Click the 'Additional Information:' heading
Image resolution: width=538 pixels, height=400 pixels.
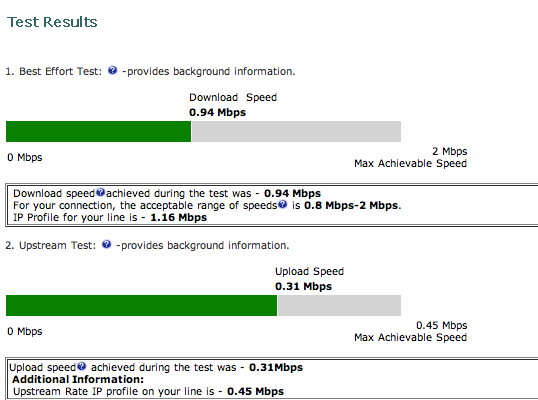[78, 379]
